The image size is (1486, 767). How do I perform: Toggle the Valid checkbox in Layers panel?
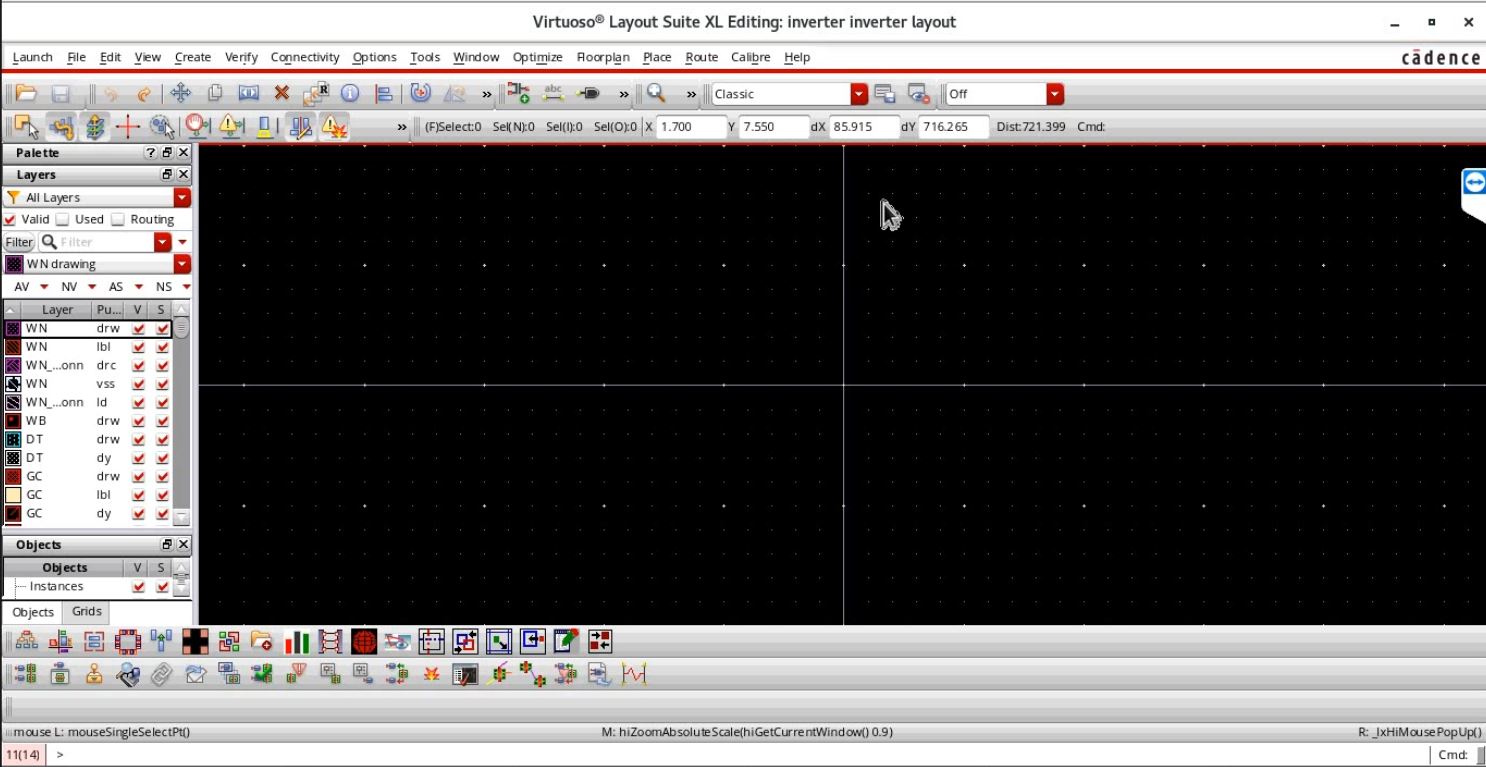click(9, 220)
